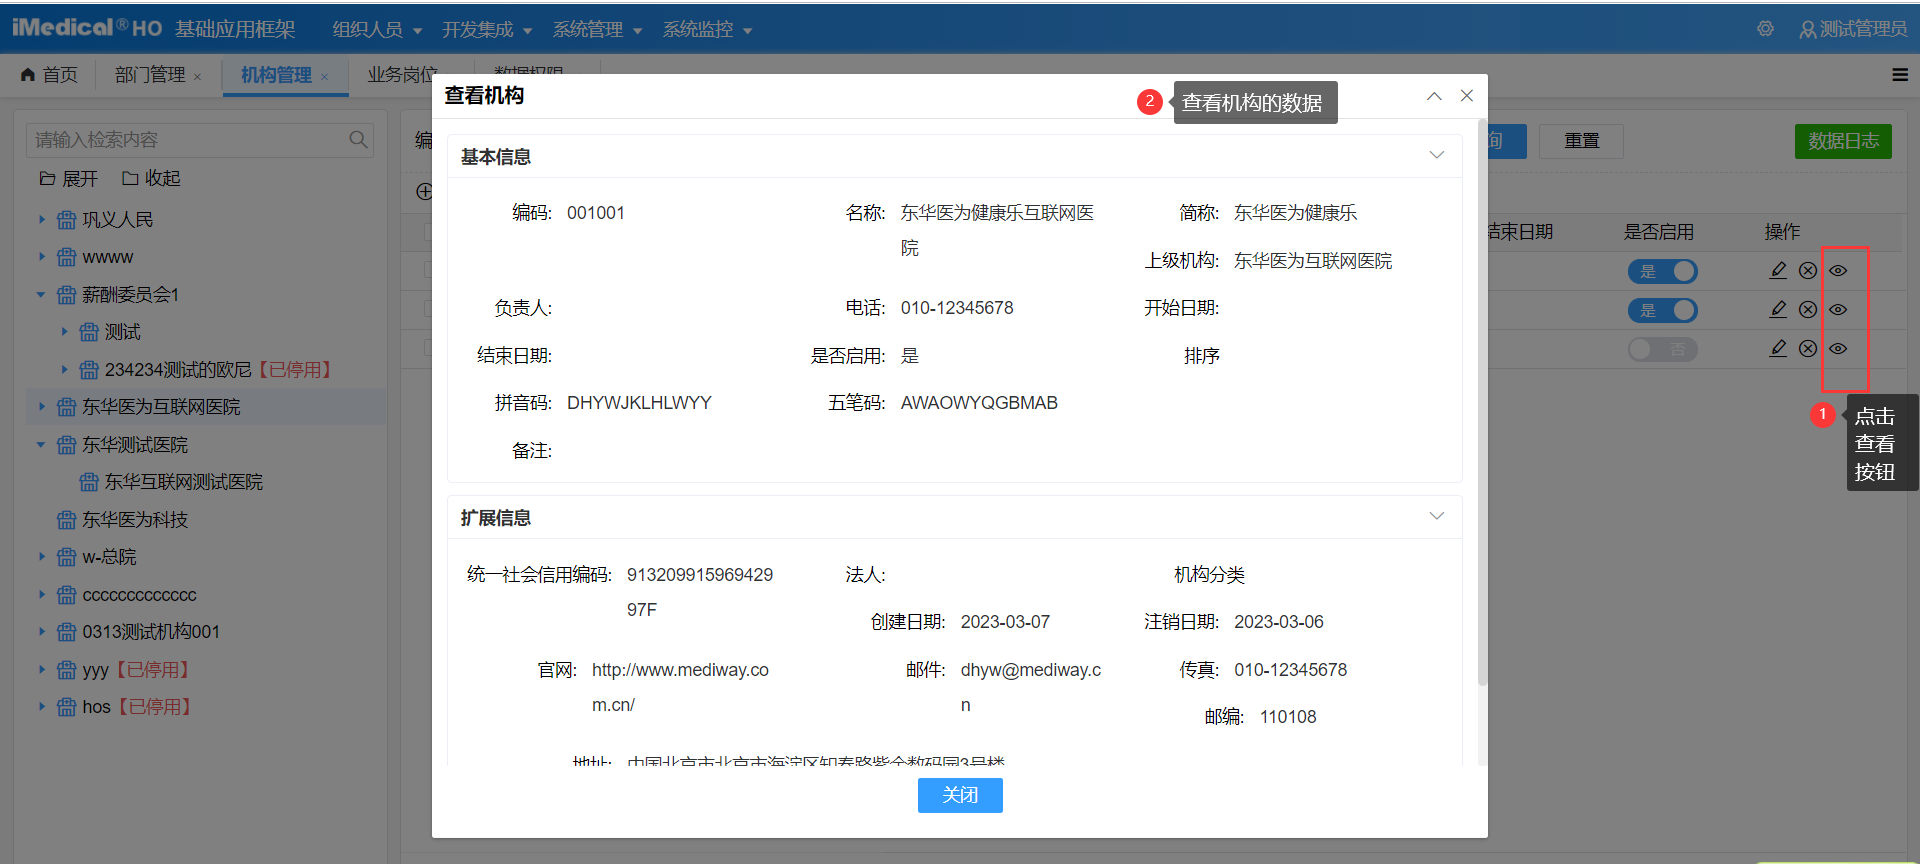Viewport: 1920px width, 864px height.
Task: Select 东华互联网测试医院 in the tree
Action: click(x=184, y=482)
